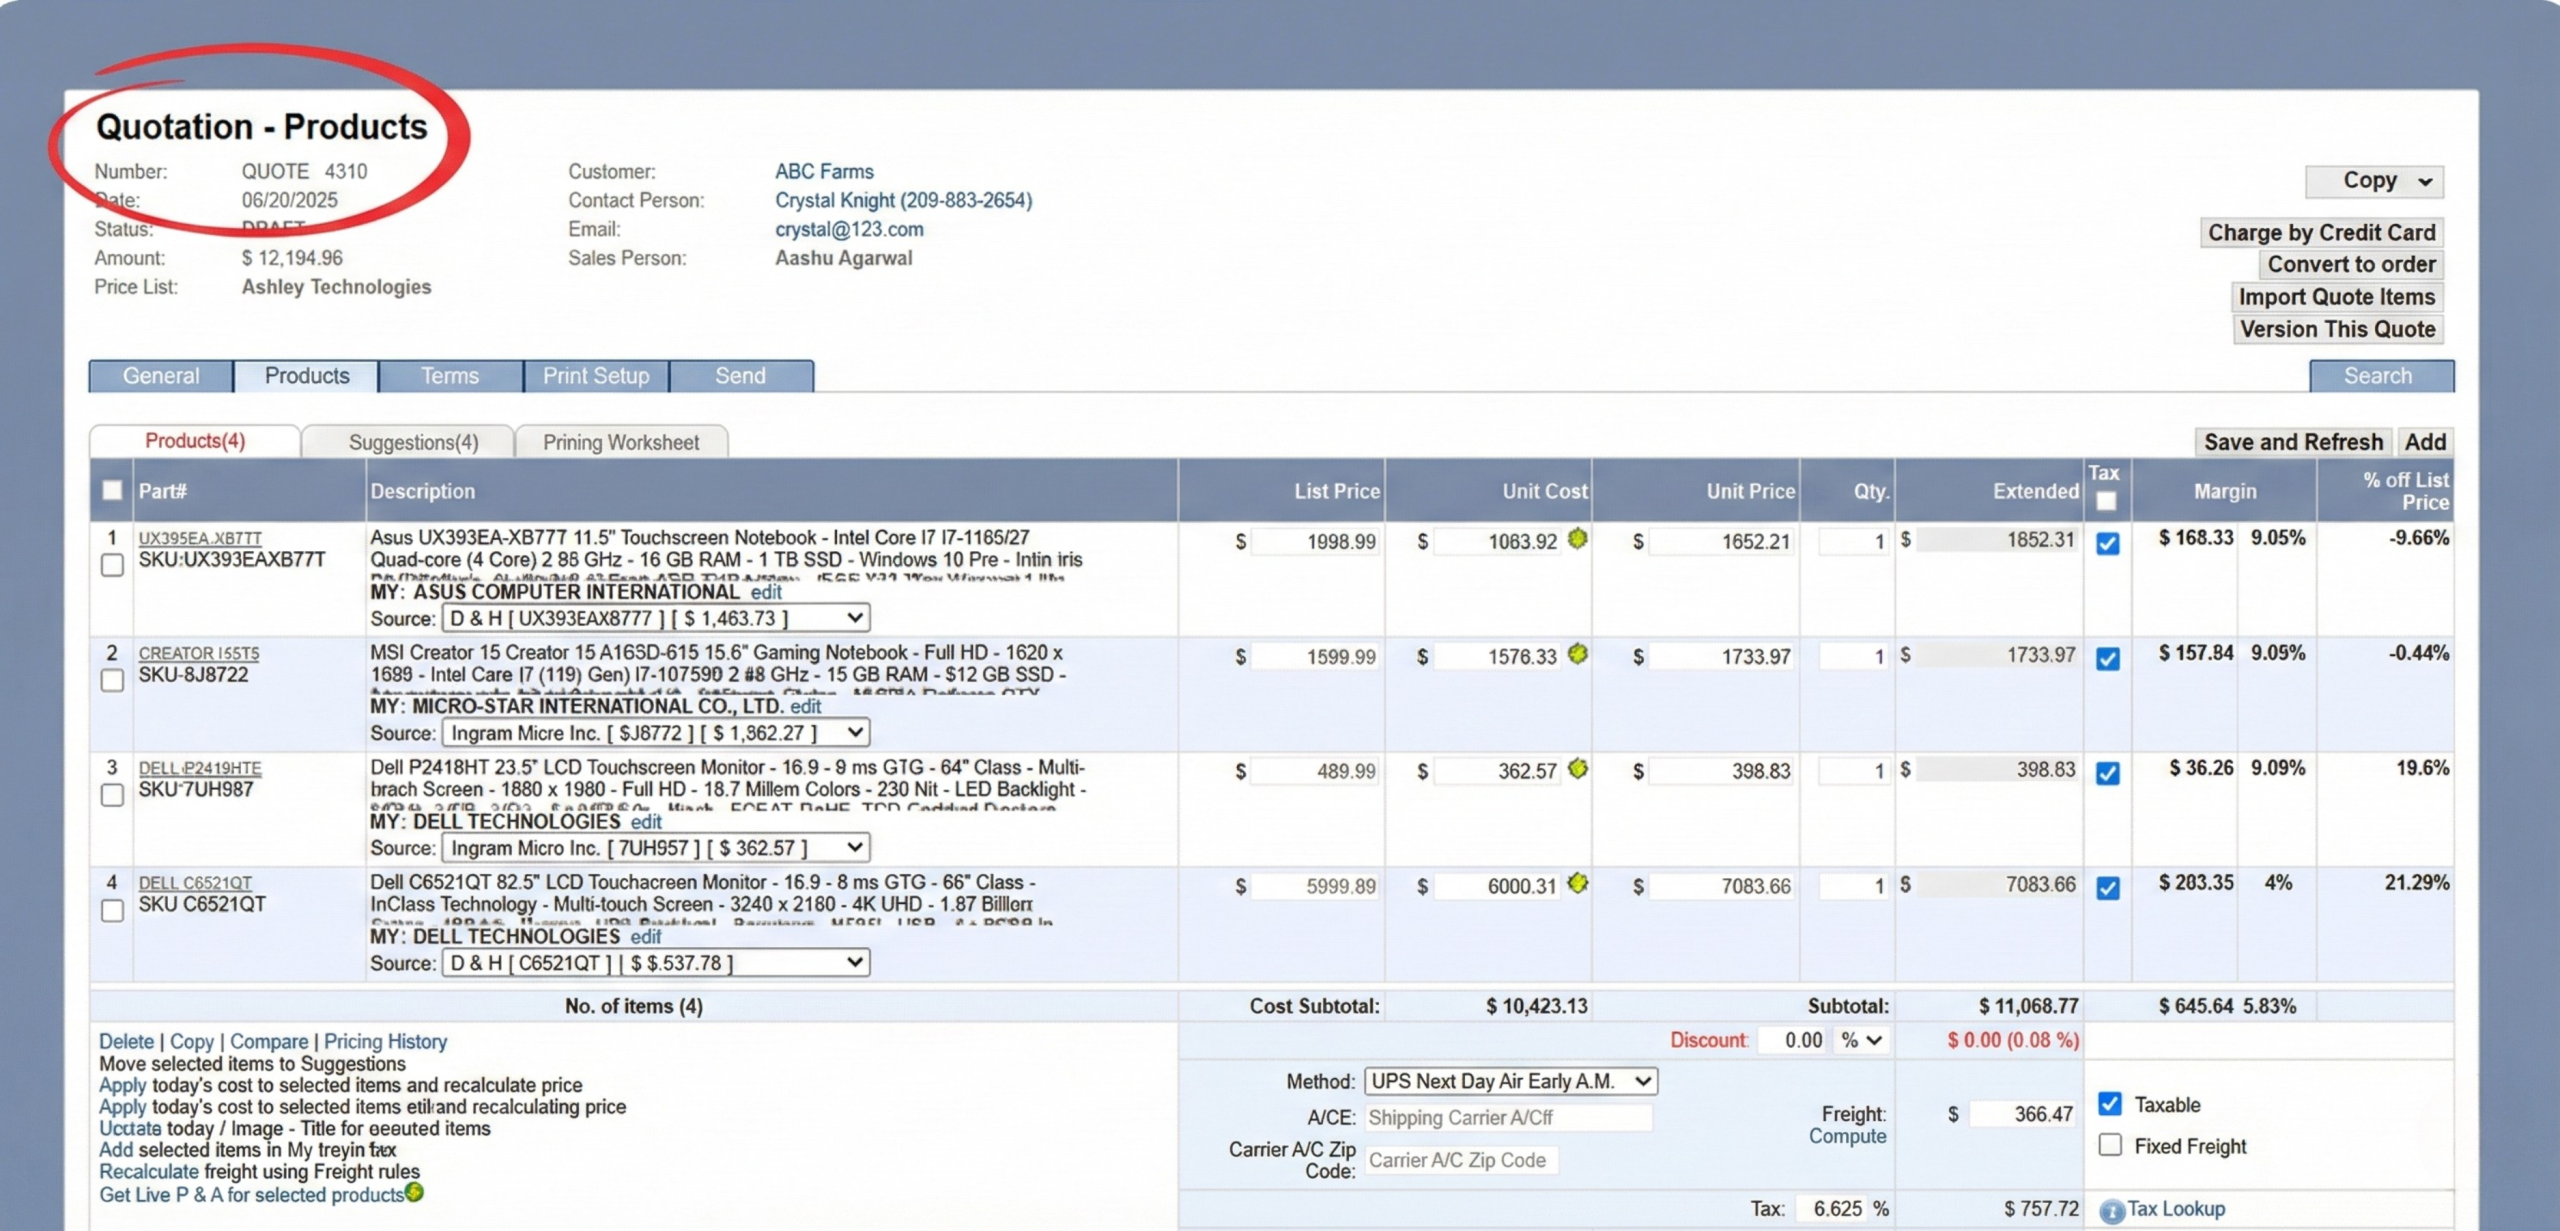Click the Compute freight link

[1847, 1137]
